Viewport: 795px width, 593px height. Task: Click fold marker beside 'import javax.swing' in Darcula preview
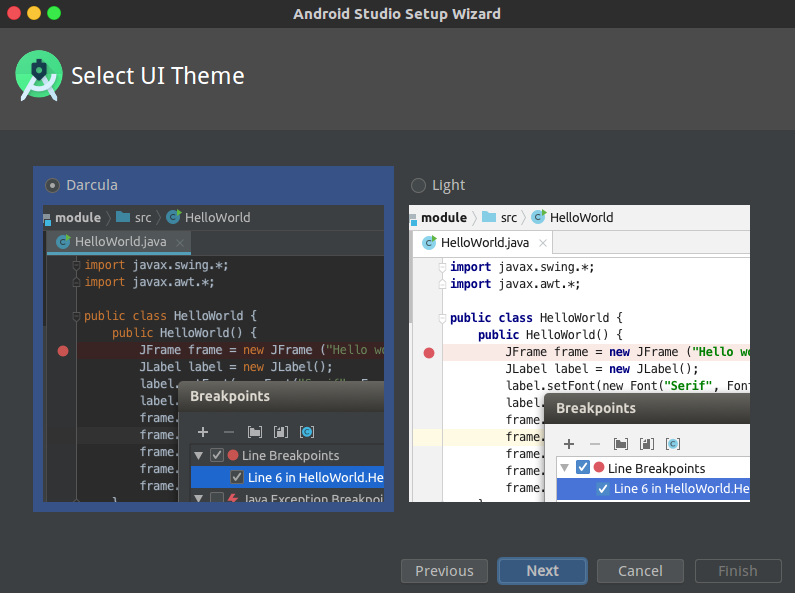[x=77, y=265]
